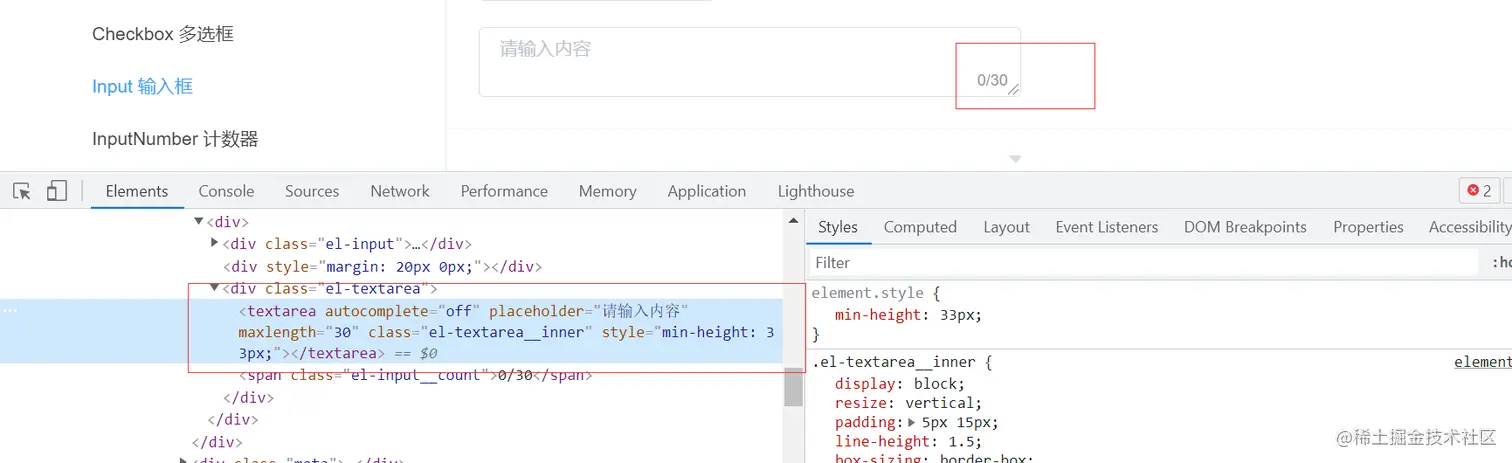Open the Lighthouse tab
Viewport: 1512px width, 463px height.
(x=816, y=191)
